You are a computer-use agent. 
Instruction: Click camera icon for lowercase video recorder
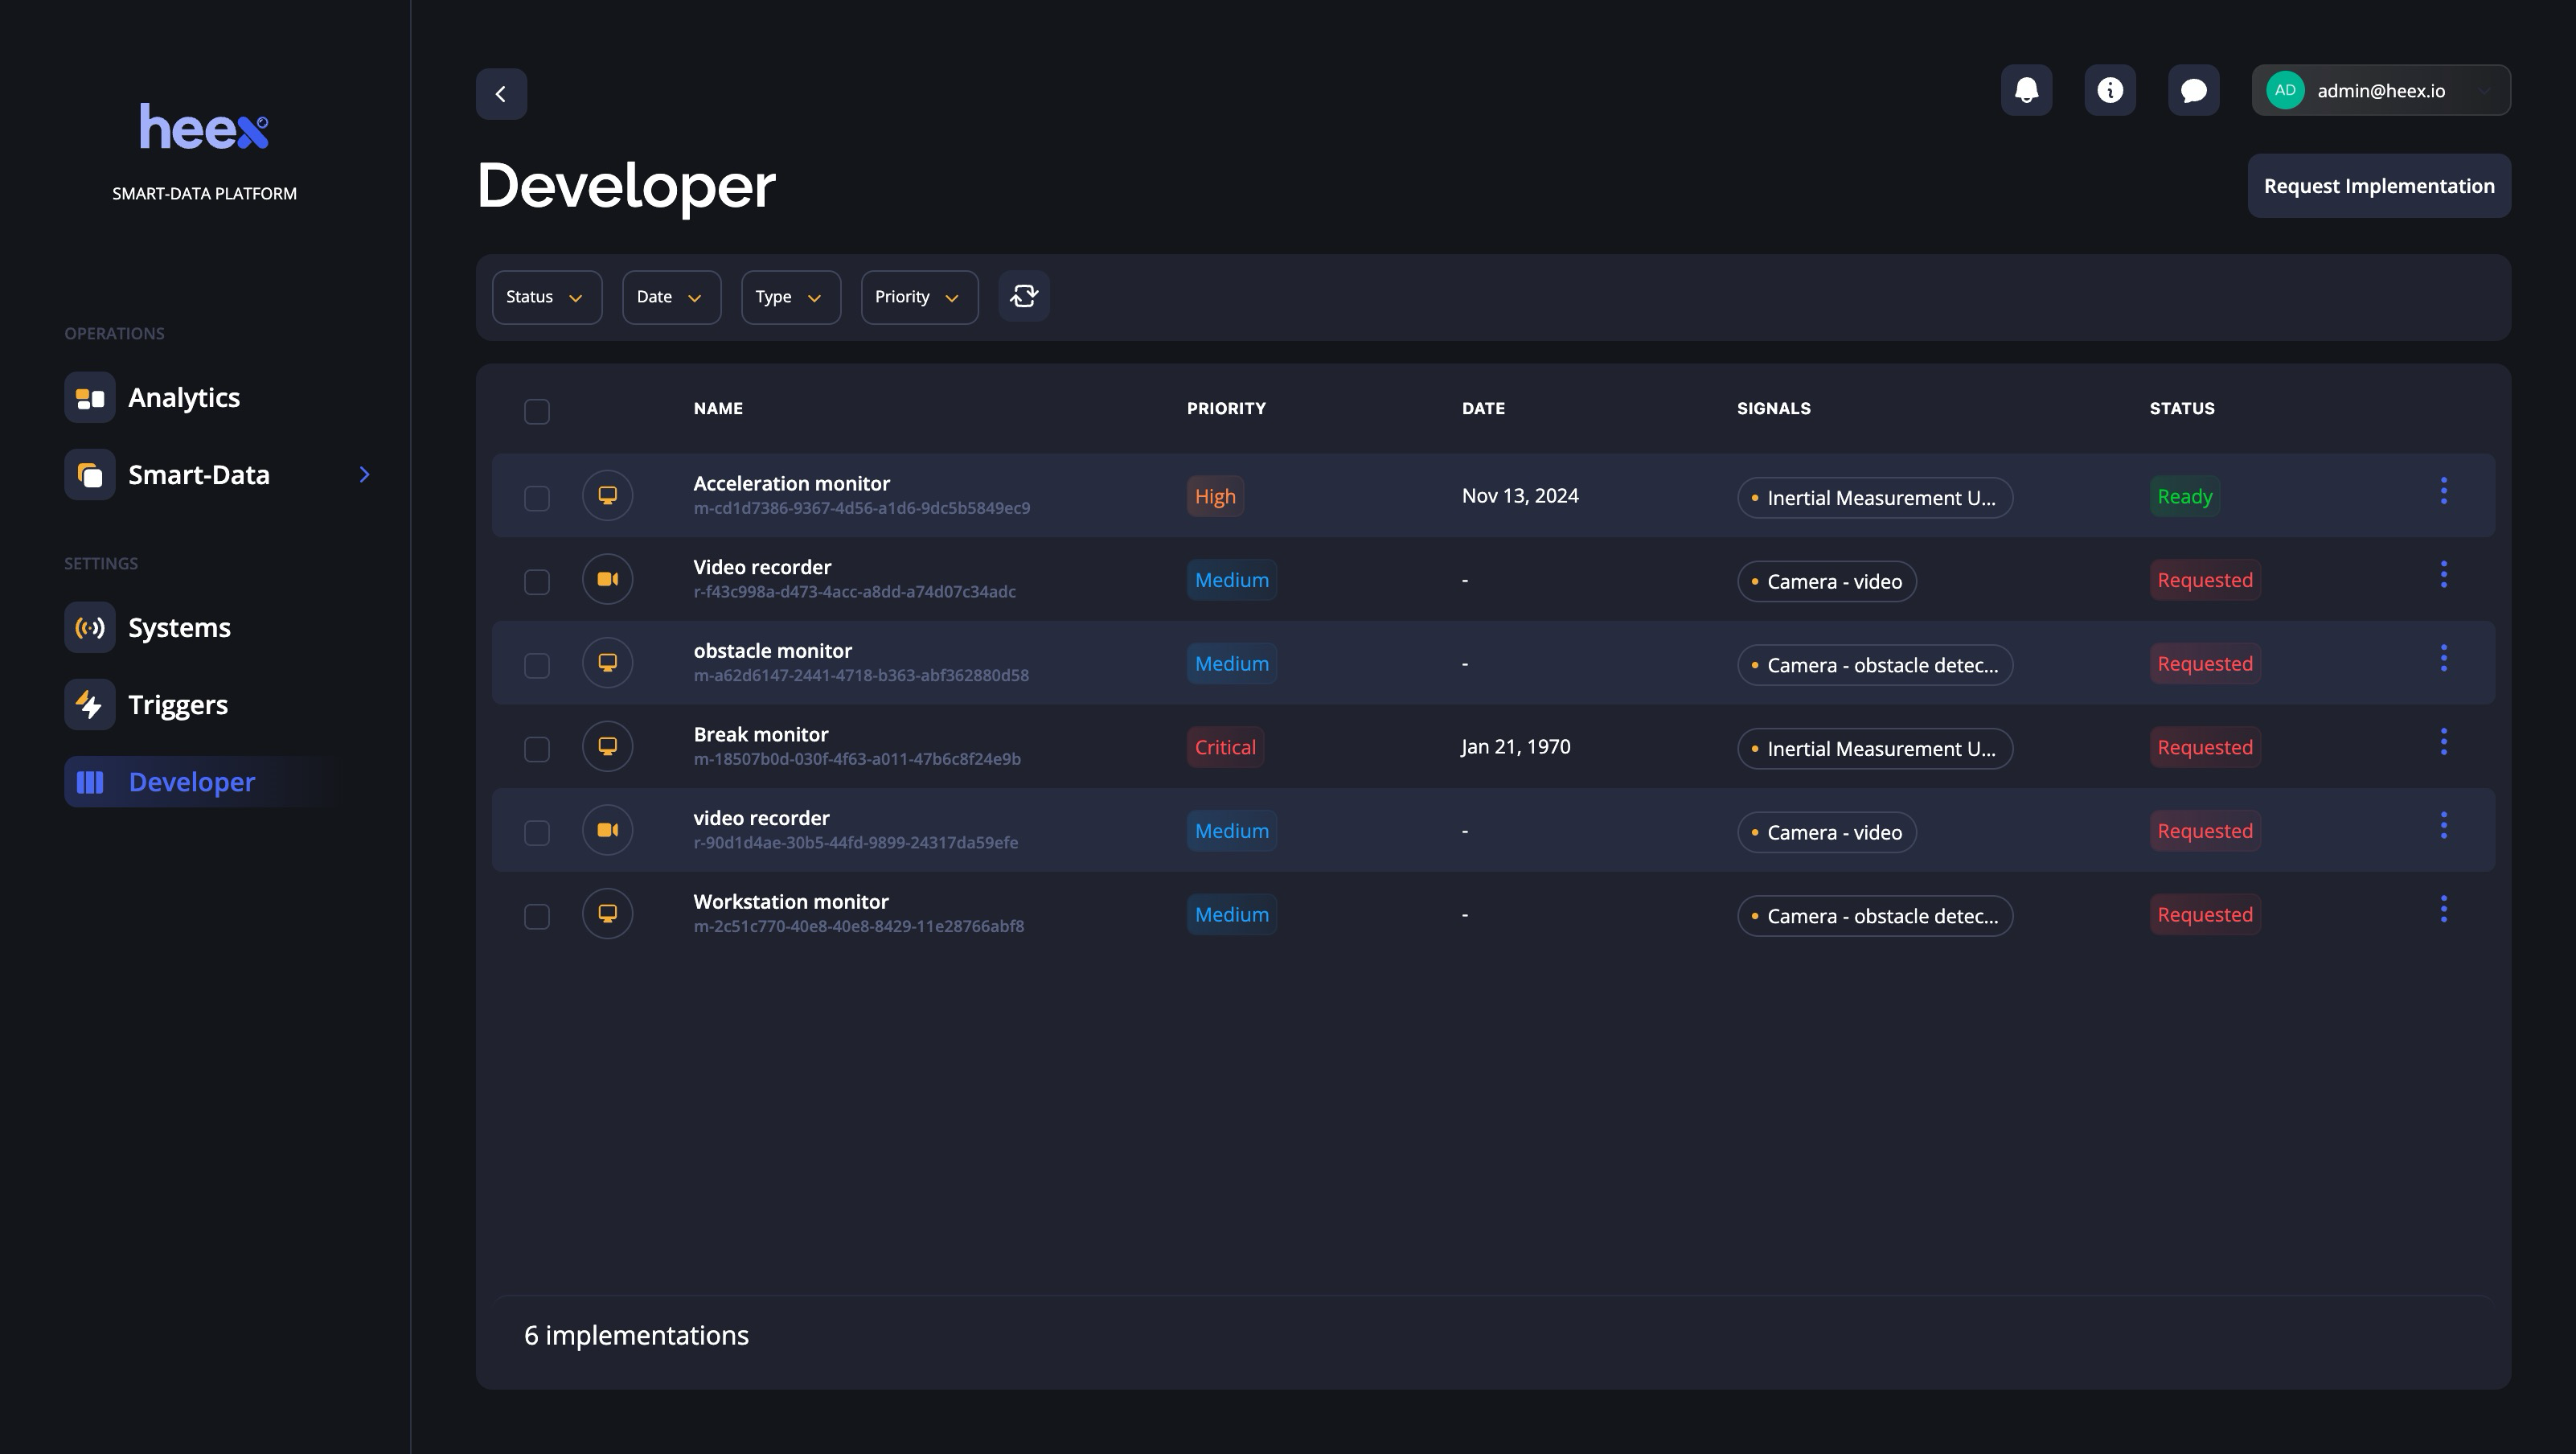608,831
